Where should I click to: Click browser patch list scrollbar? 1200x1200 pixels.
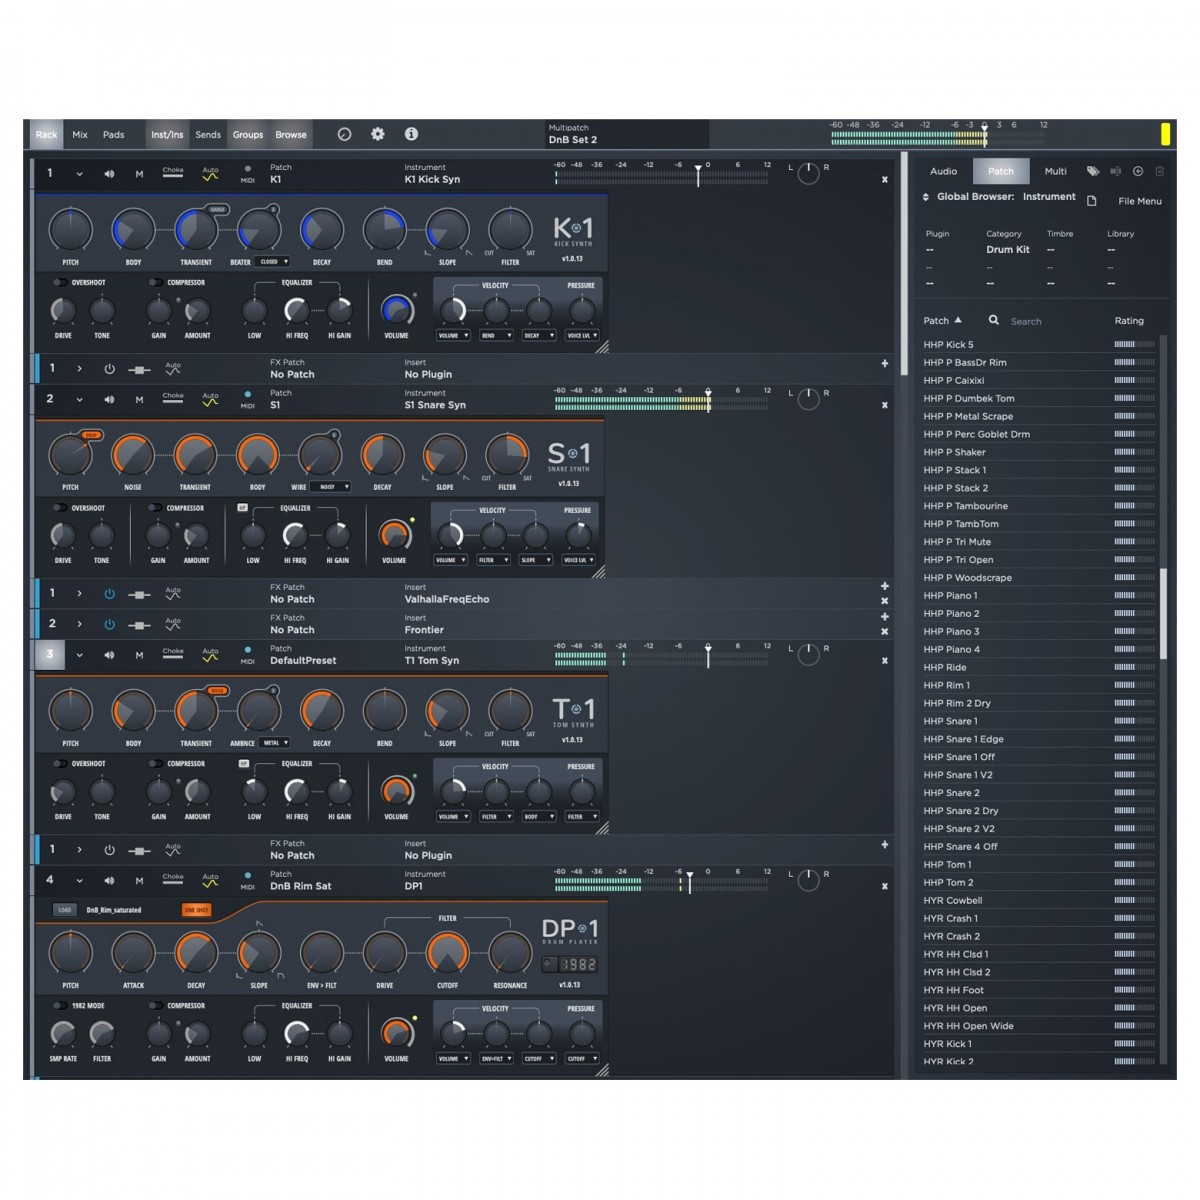pyautogui.click(x=1163, y=613)
